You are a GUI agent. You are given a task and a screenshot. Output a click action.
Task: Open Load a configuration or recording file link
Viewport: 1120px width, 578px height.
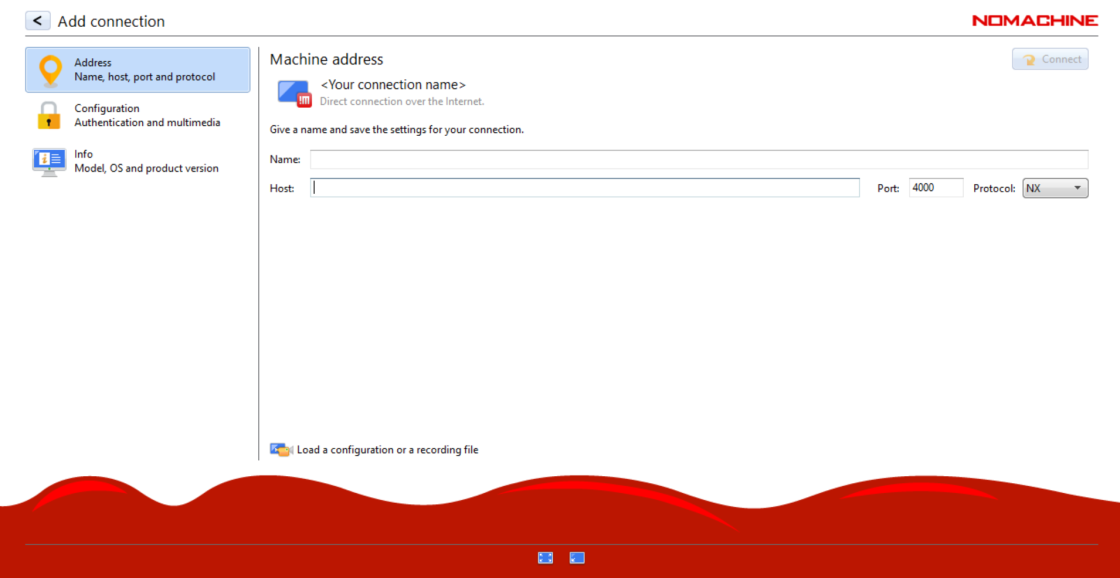click(387, 450)
